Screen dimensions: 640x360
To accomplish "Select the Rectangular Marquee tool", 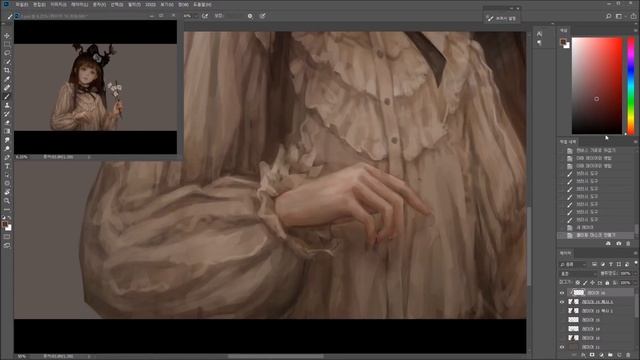I will [x=7, y=44].
